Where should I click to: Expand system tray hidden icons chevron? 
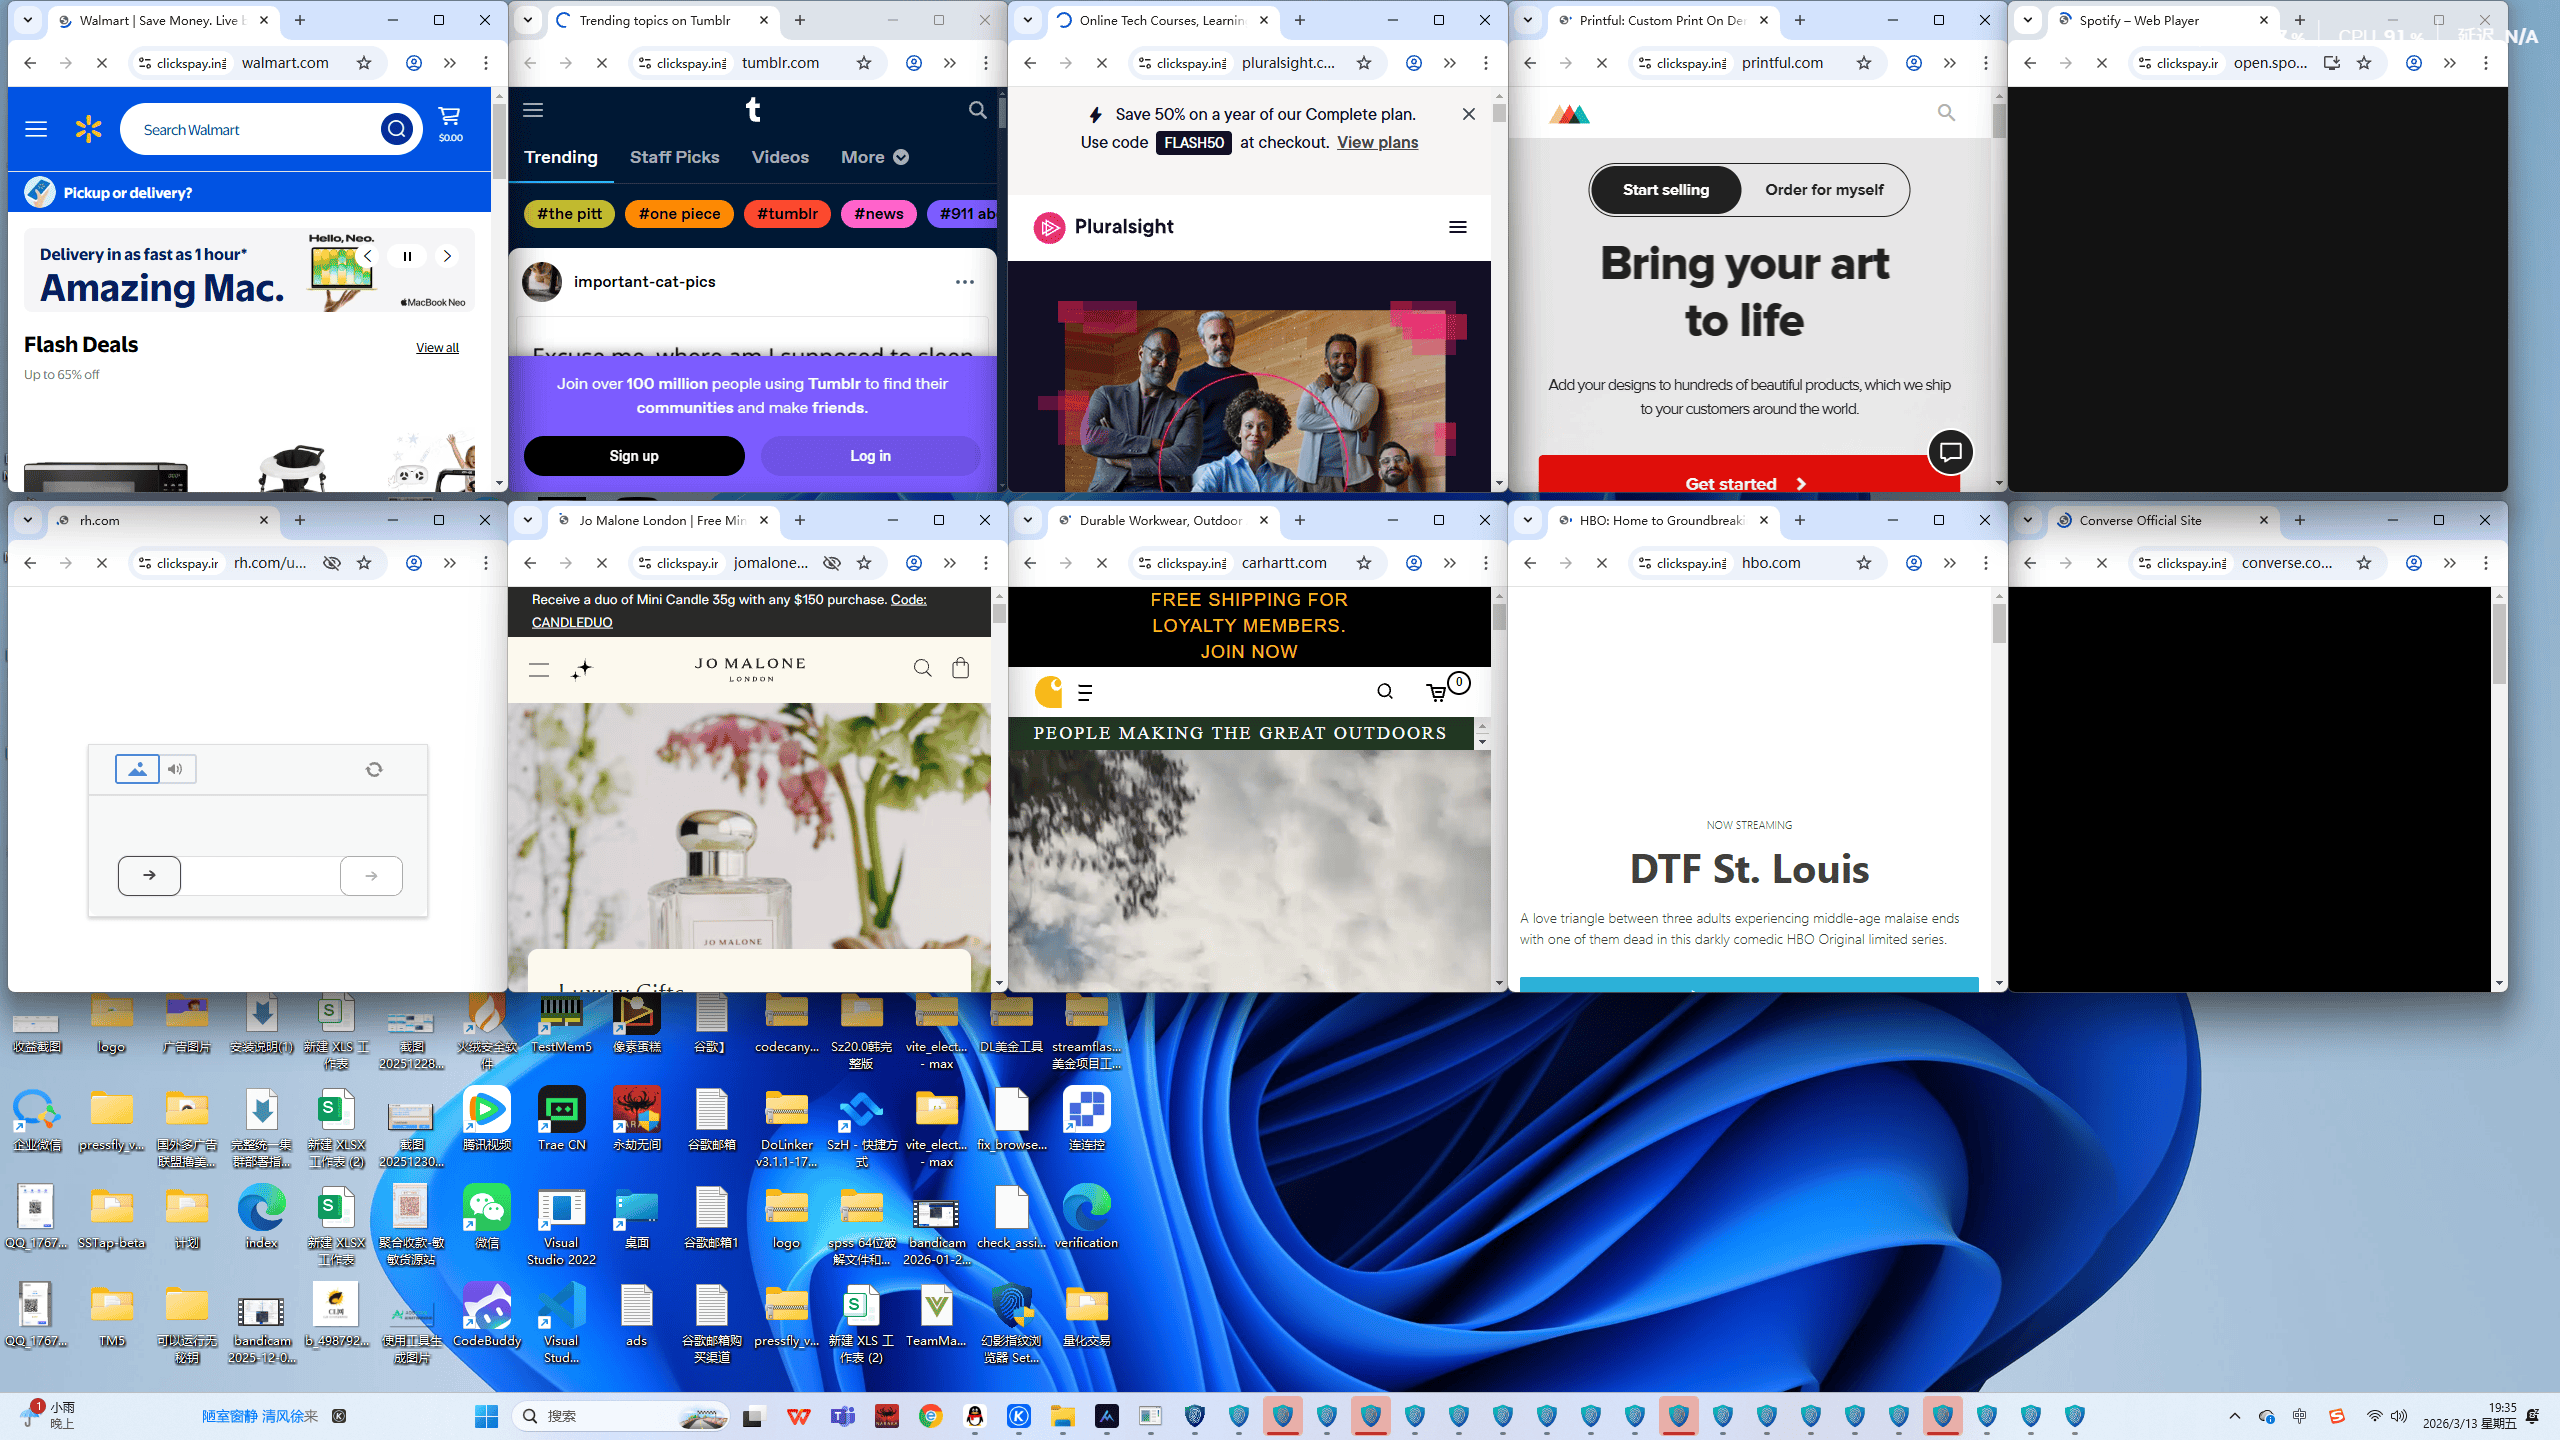coord(2234,1416)
